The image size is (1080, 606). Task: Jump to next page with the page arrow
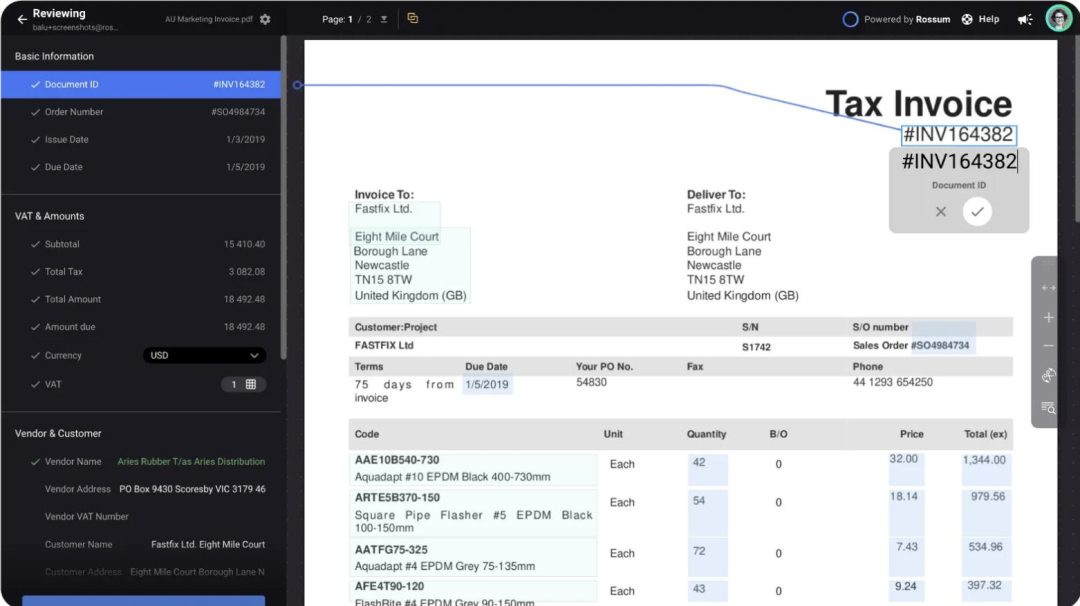coord(384,19)
